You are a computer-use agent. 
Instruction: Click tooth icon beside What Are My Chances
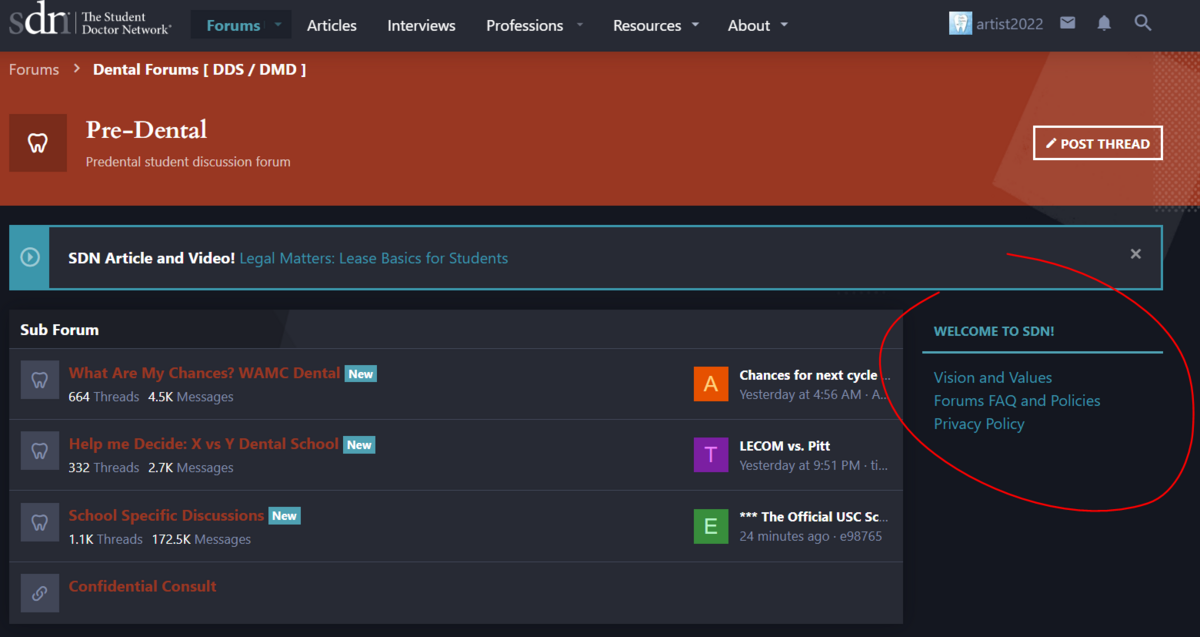coord(40,381)
